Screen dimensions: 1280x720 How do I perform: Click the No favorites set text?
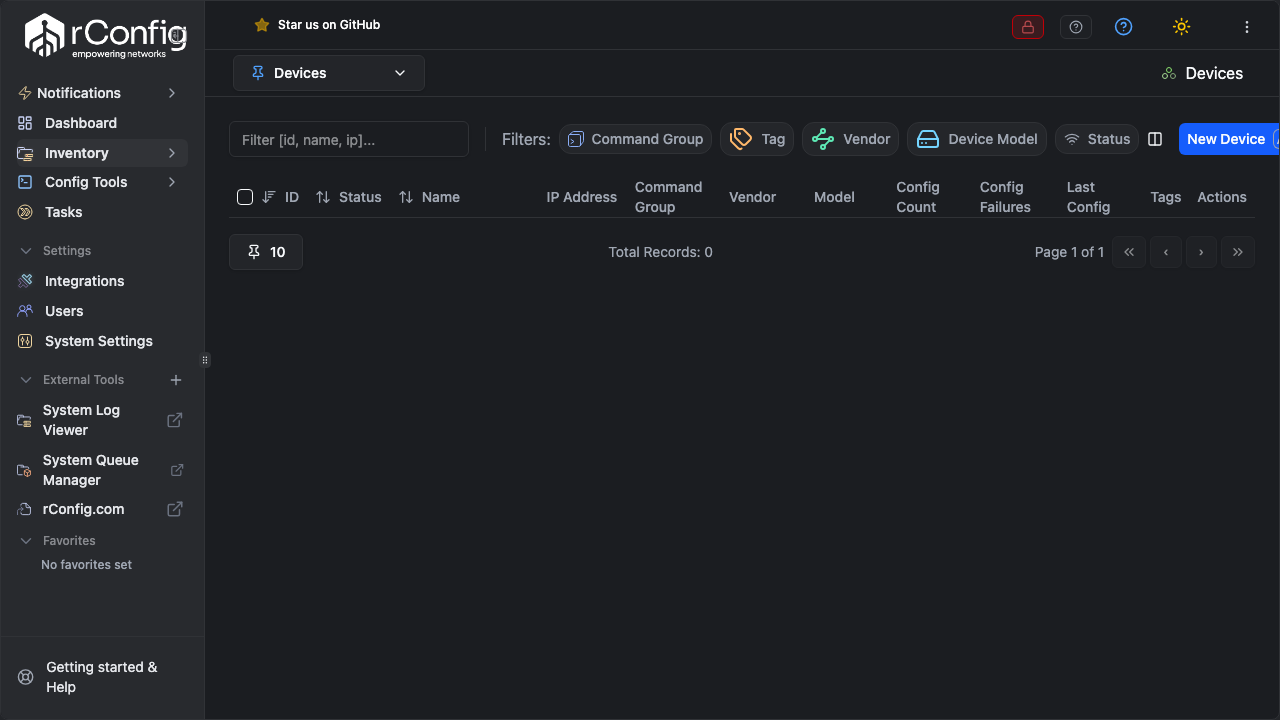(87, 565)
